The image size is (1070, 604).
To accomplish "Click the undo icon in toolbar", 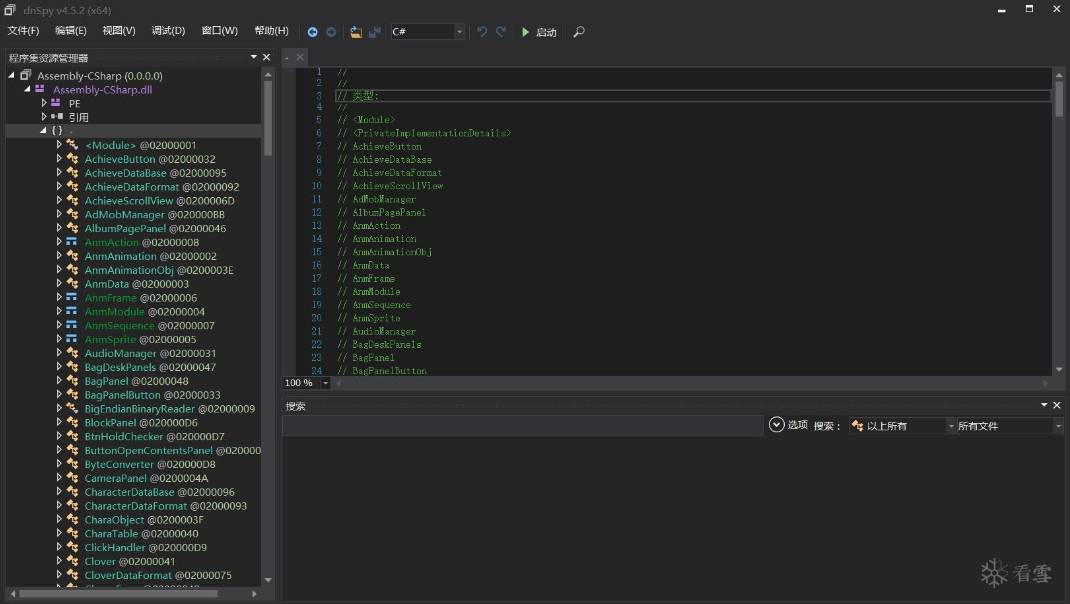I will click(x=482, y=32).
